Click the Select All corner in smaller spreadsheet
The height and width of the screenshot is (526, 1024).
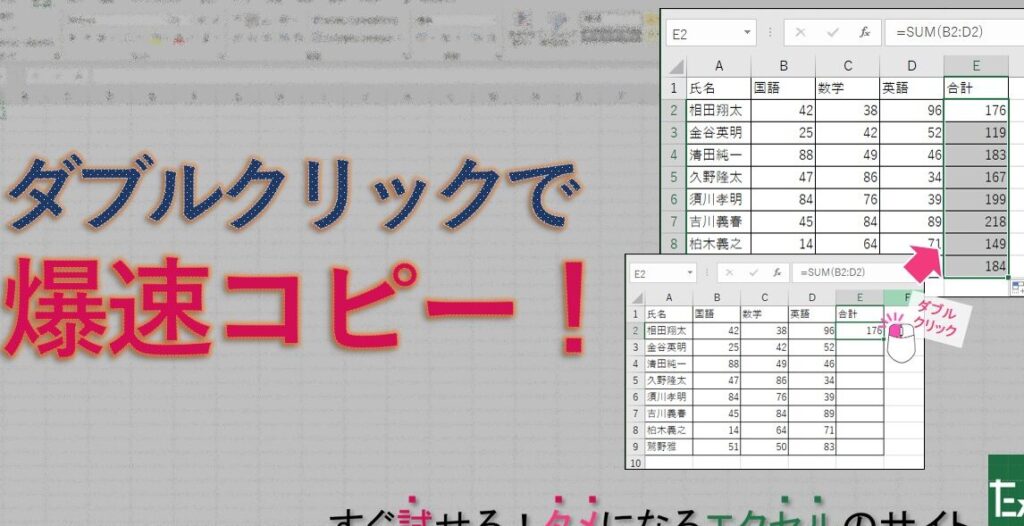click(x=634, y=296)
